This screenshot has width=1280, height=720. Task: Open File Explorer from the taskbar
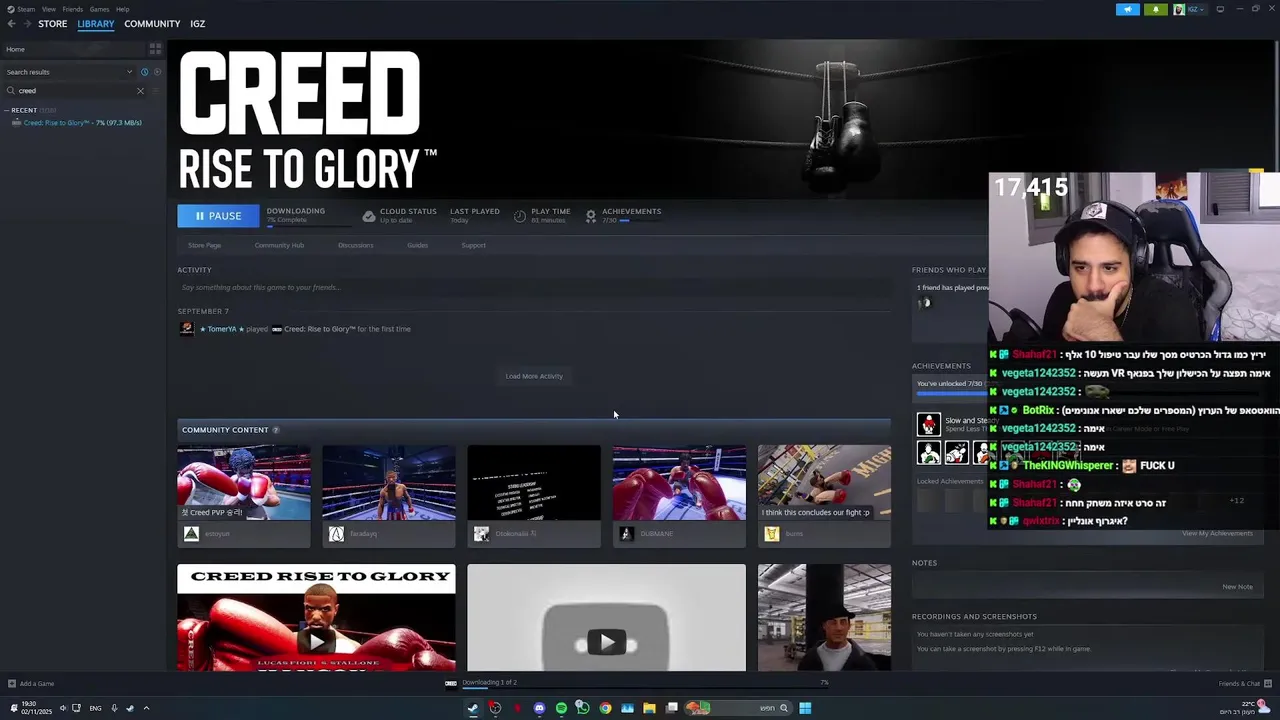click(x=649, y=708)
